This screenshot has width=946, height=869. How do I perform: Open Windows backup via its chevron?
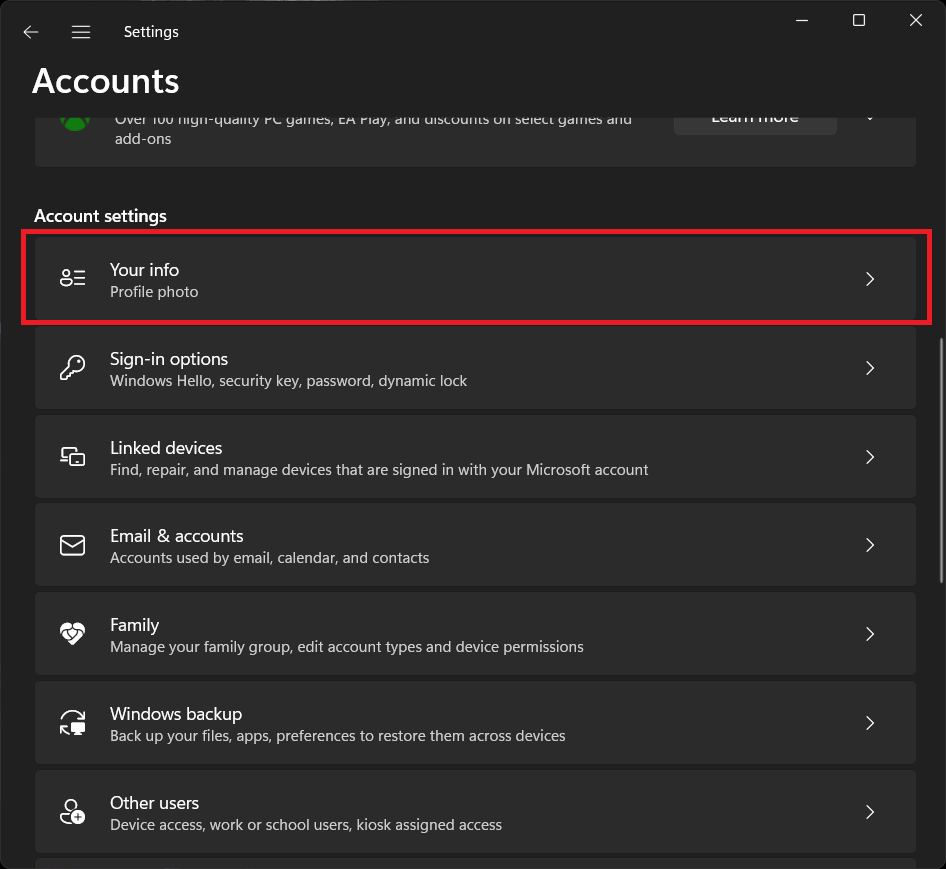(870, 723)
